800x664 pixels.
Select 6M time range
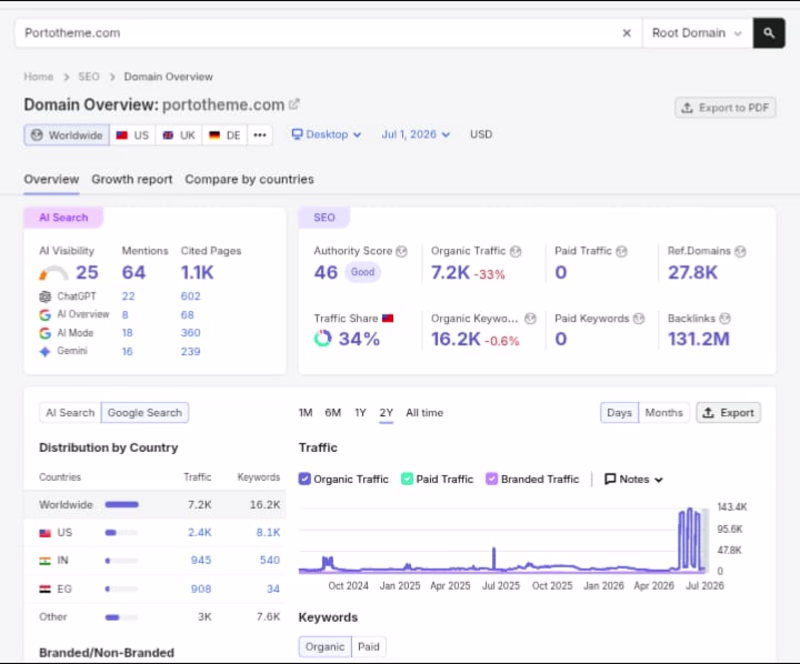pos(333,412)
